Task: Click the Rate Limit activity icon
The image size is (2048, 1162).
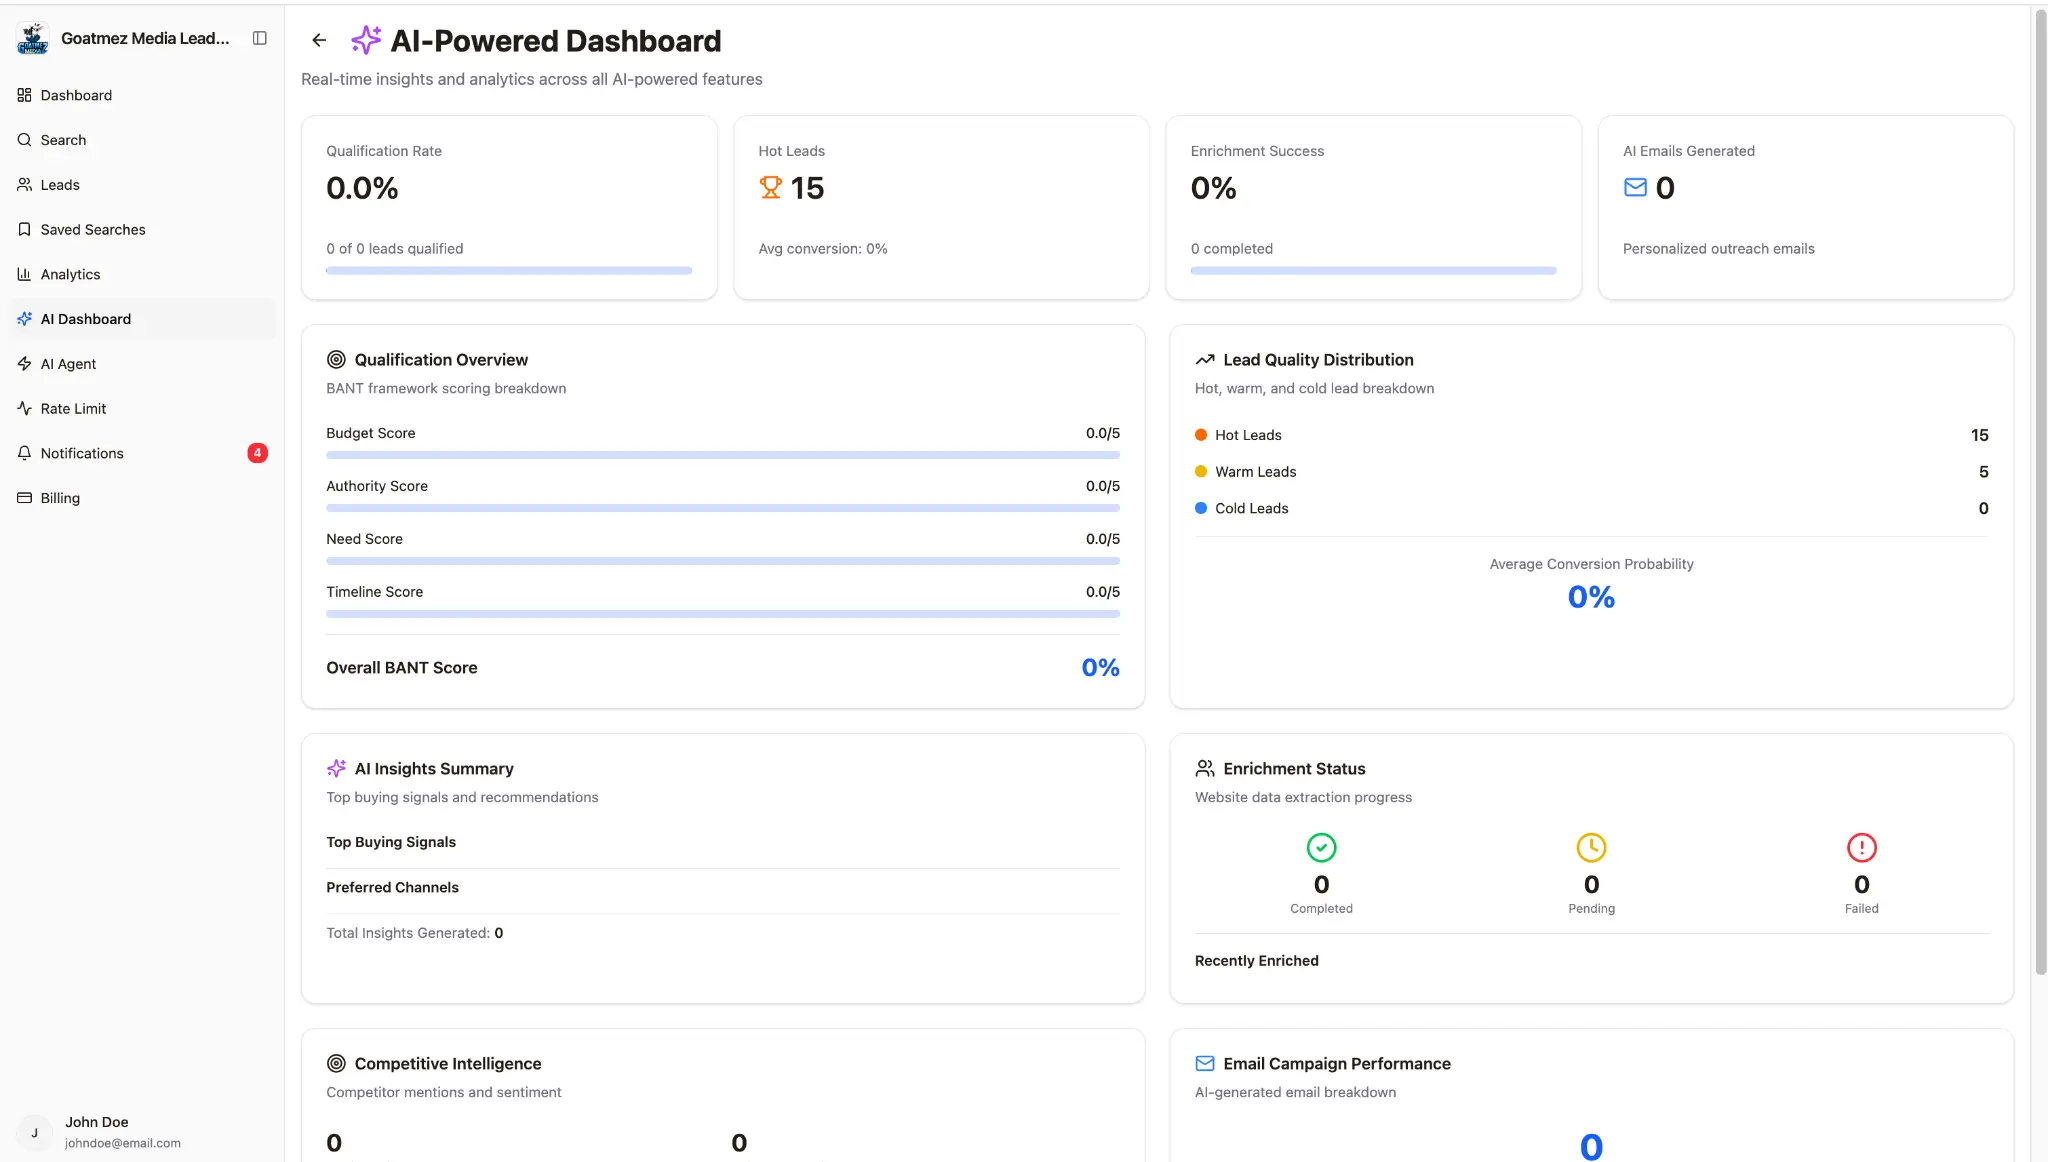Action: tap(24, 408)
